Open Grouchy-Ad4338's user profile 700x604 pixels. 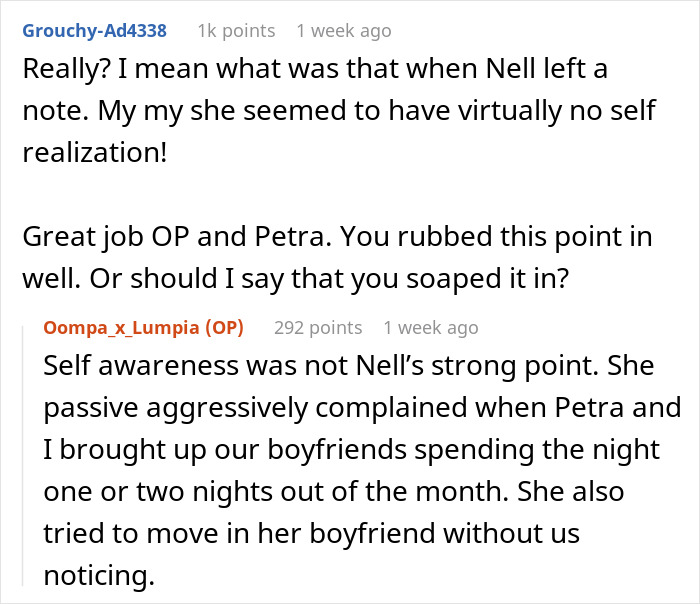[93, 30]
